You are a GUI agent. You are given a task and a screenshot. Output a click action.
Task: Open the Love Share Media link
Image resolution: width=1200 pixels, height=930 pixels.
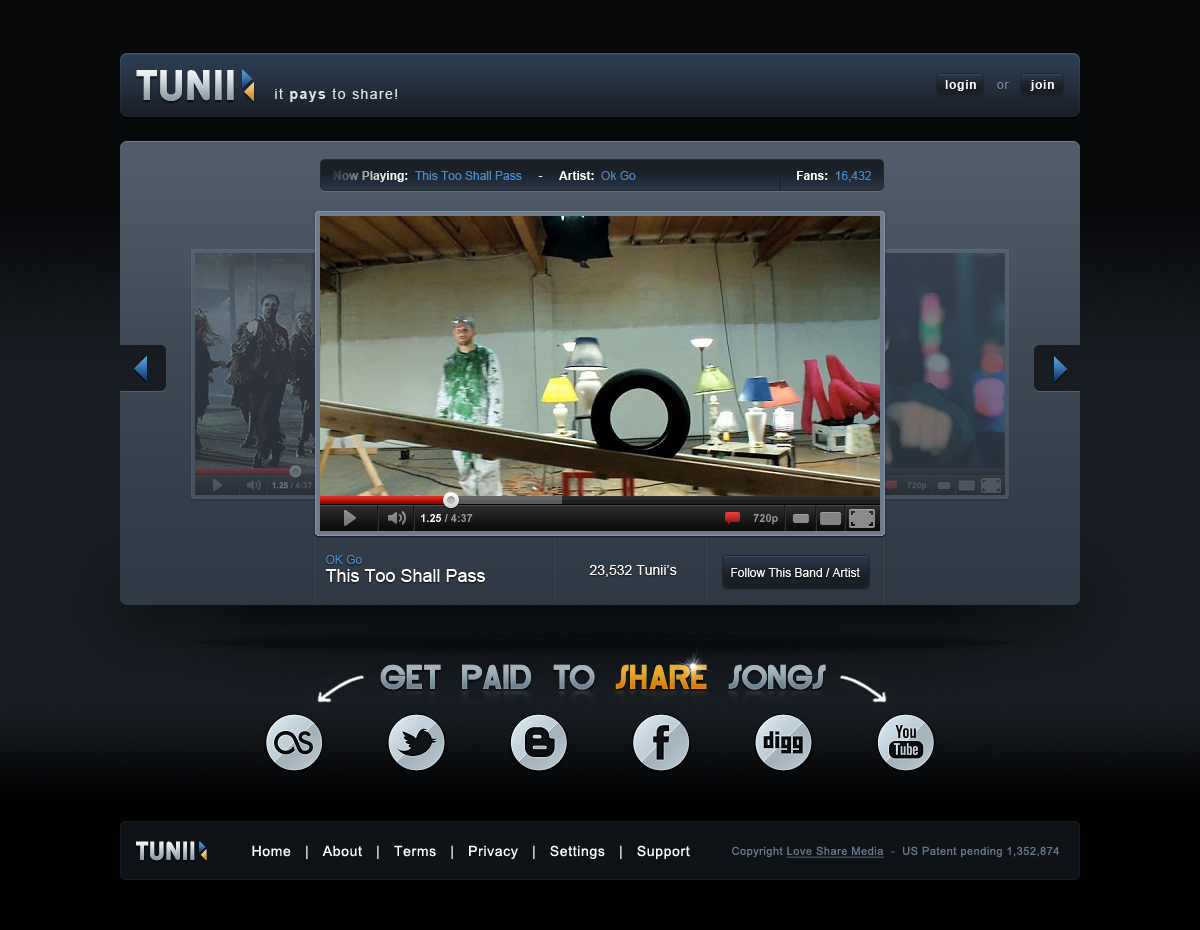835,852
